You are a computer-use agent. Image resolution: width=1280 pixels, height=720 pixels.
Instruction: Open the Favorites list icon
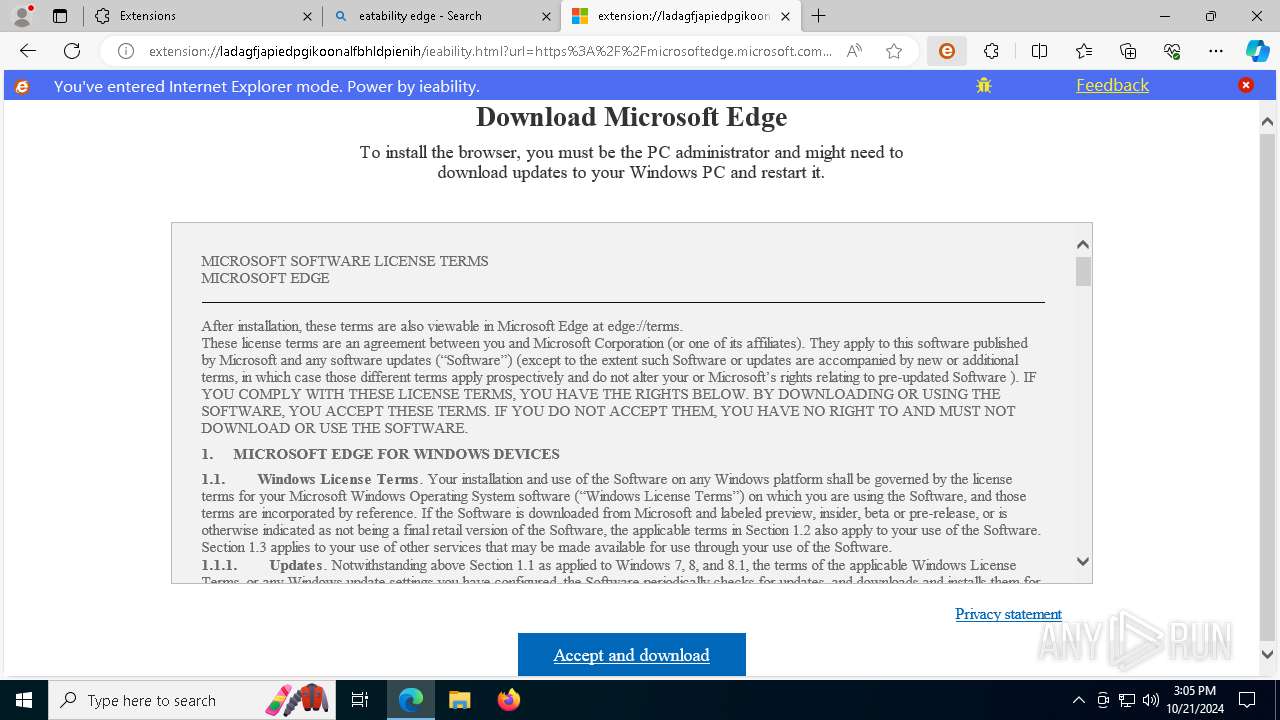coord(1084,51)
